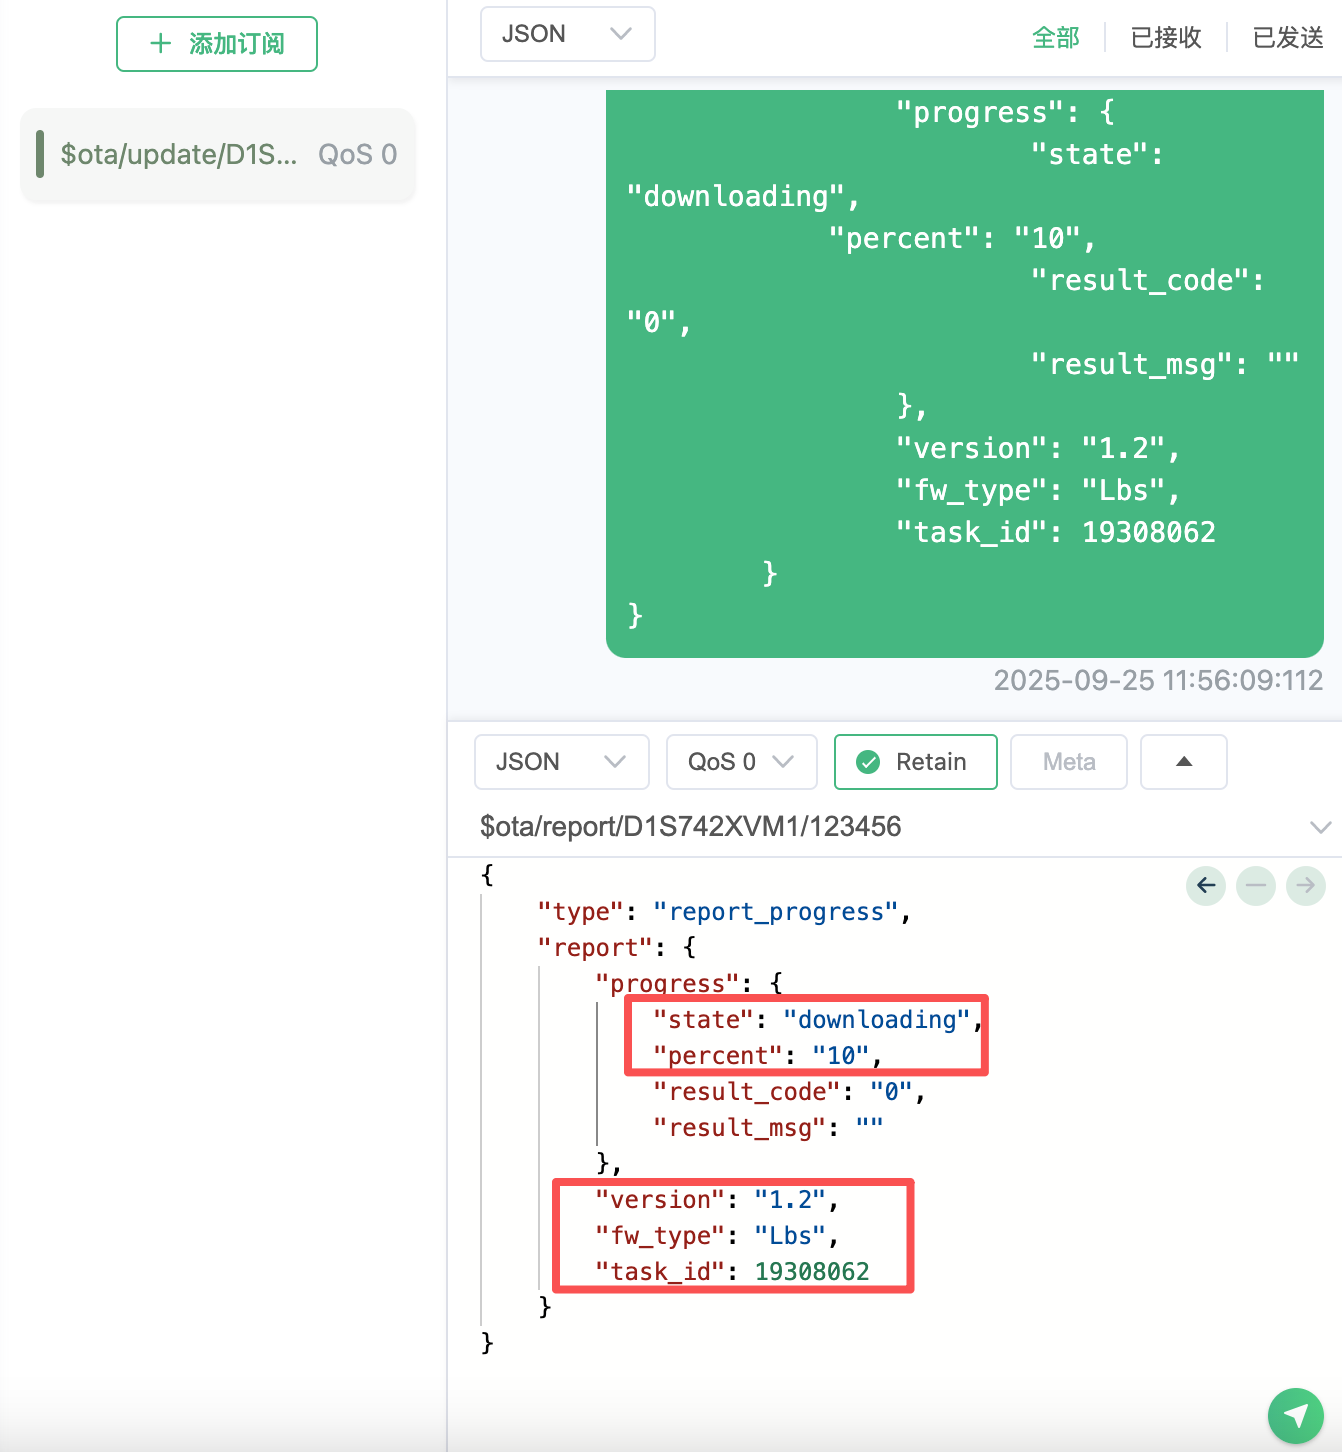Click the Retain green checkmark icon
The width and height of the screenshot is (1342, 1452).
tap(868, 762)
